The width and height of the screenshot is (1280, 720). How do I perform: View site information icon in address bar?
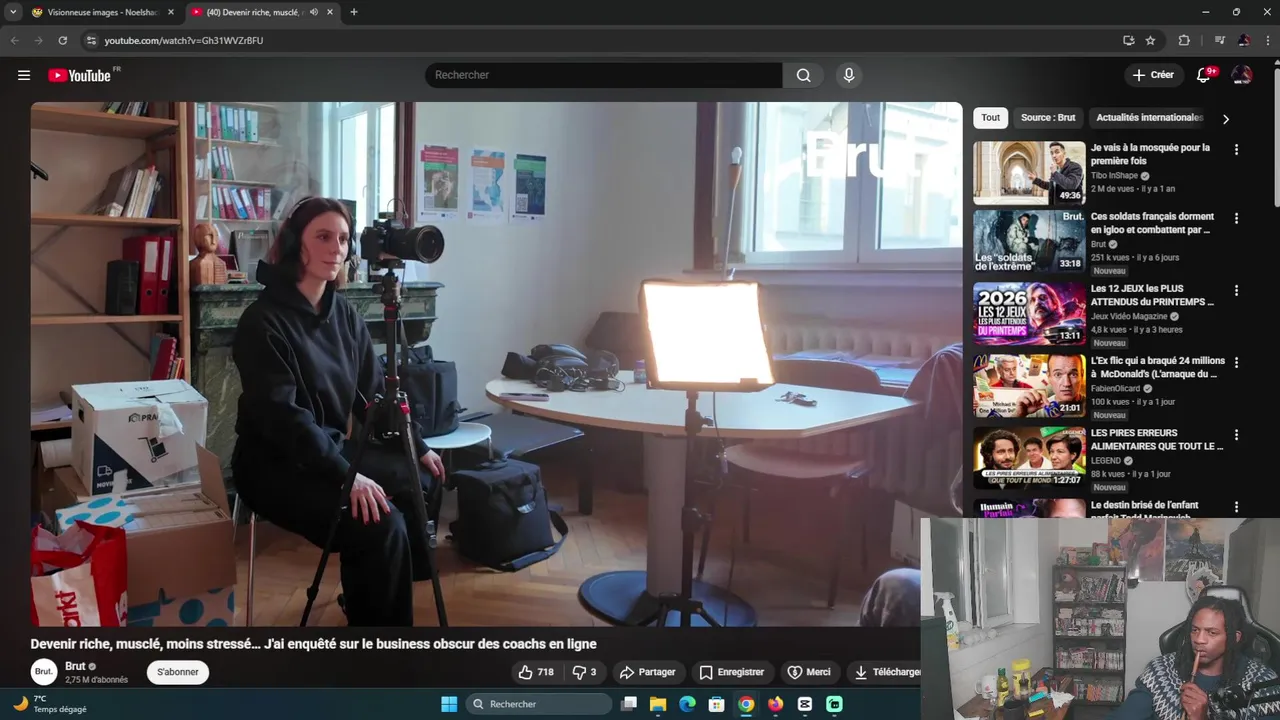point(91,40)
